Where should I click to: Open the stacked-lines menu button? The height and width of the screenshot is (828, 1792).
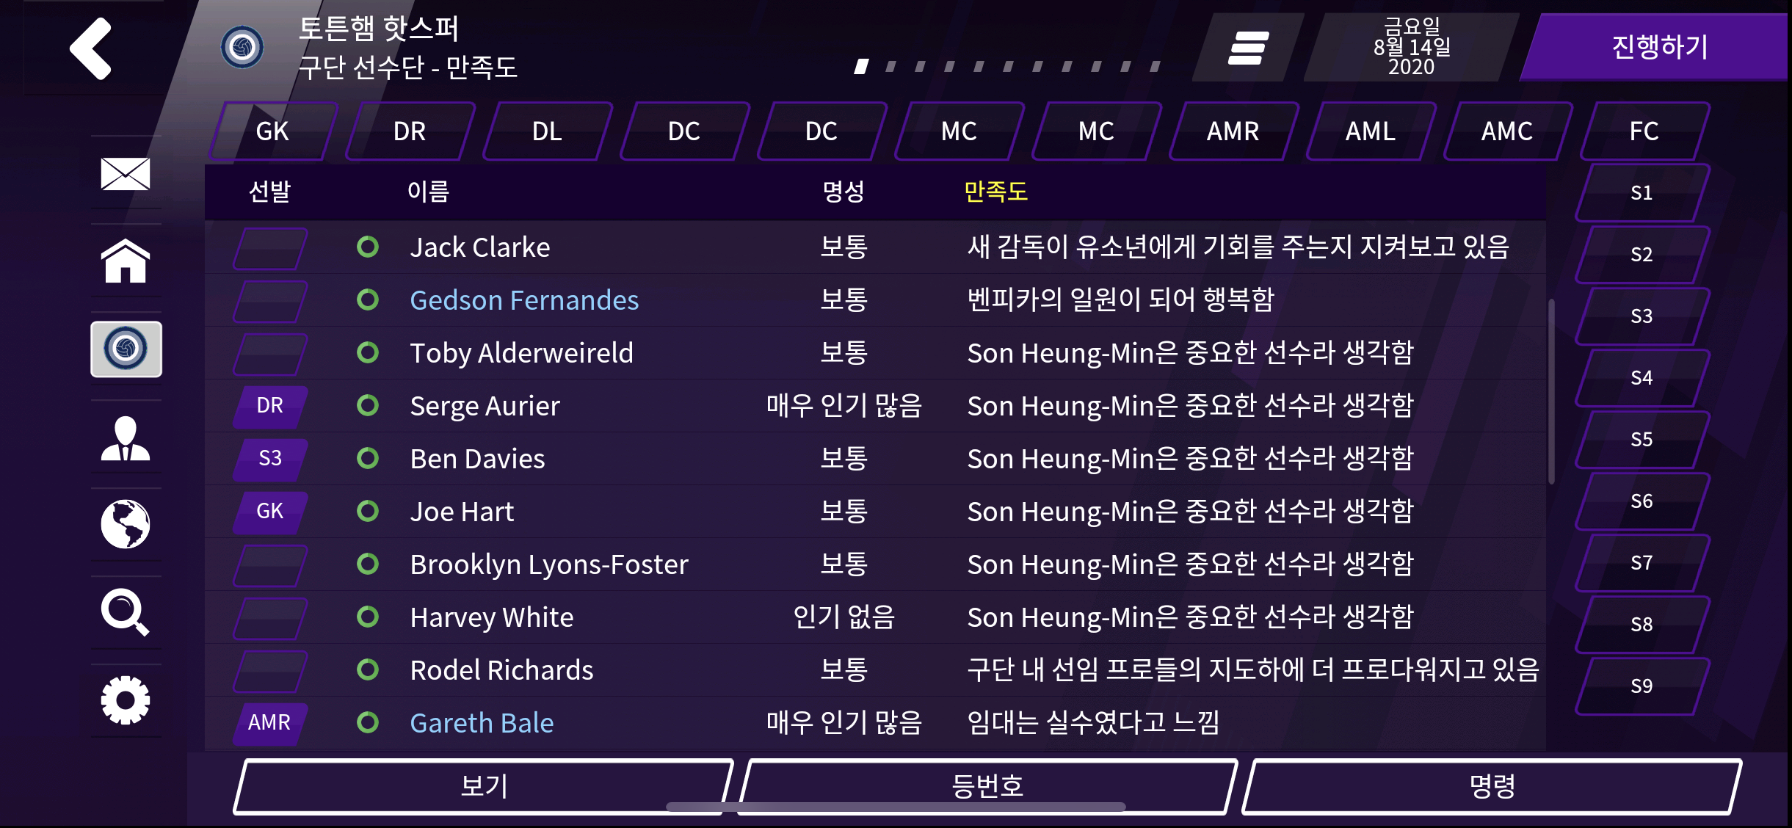[1248, 47]
